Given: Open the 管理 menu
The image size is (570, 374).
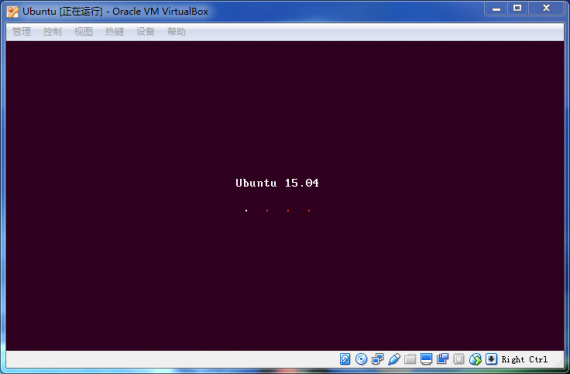Looking at the screenshot, I should point(21,32).
